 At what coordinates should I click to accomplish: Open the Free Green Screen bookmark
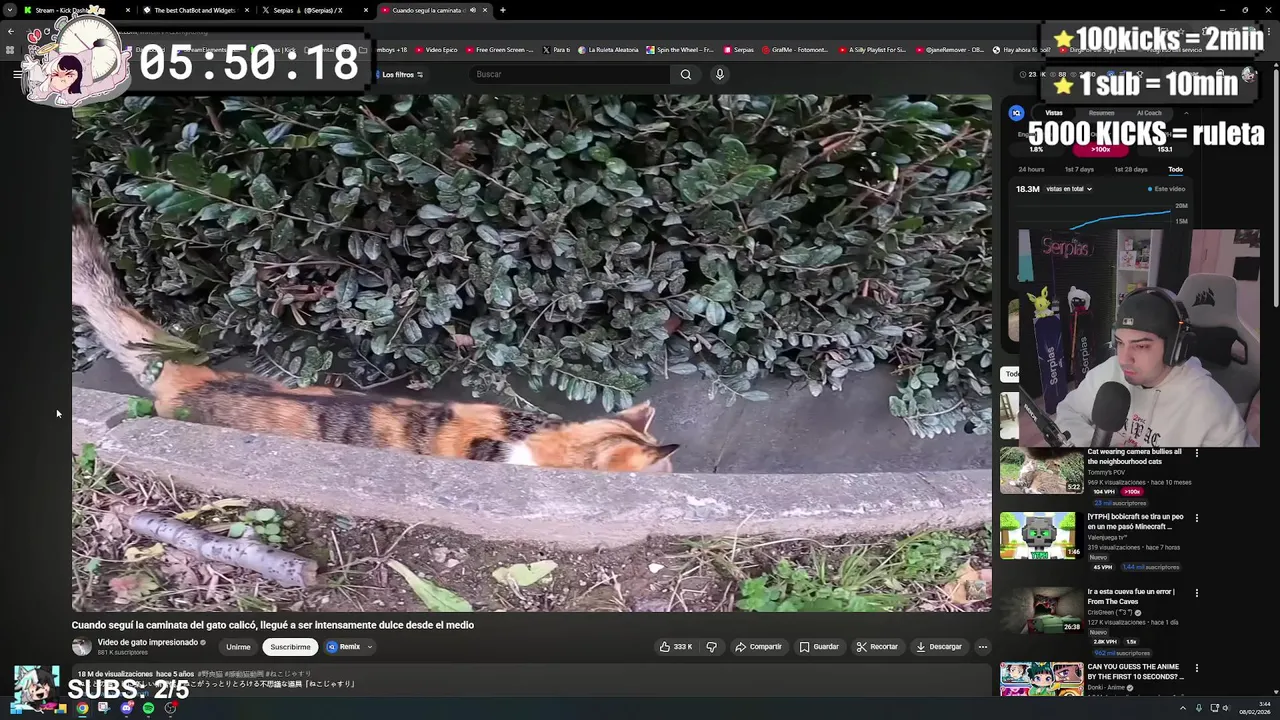[x=499, y=49]
